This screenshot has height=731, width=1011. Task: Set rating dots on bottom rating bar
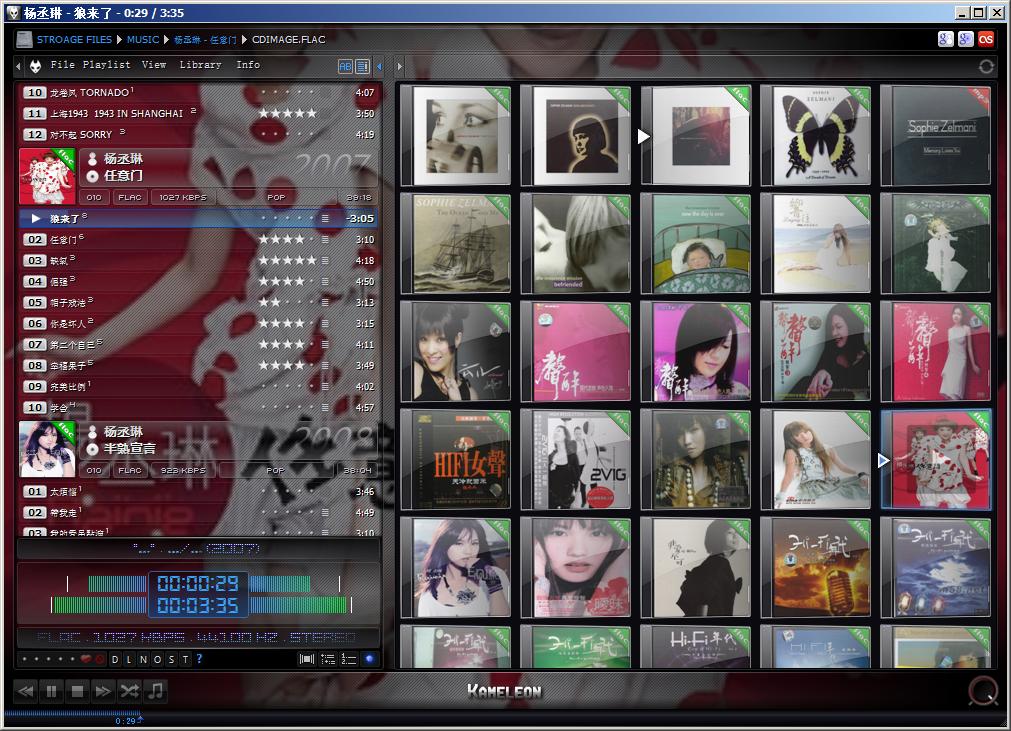tap(50, 659)
